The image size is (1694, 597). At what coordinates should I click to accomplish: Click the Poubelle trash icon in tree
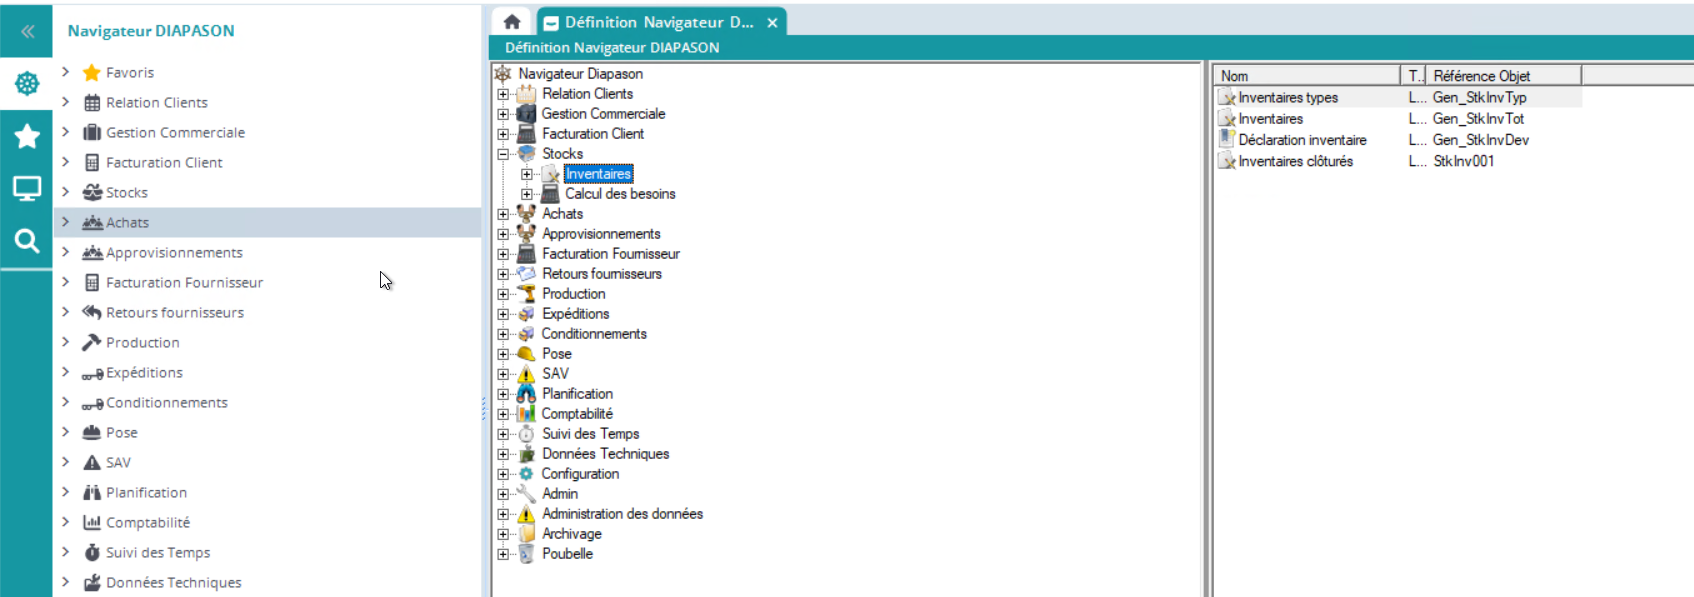click(526, 554)
